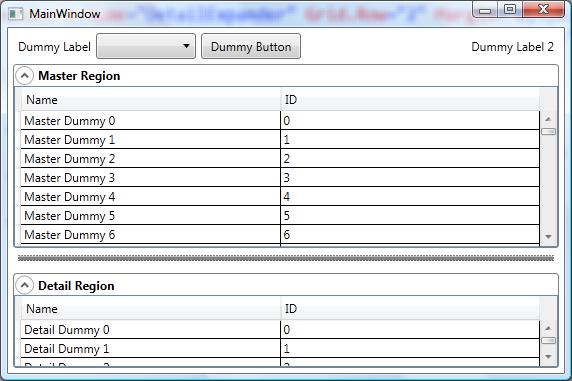Sort Detail grid by ID column header
The image size is (572, 381).
pos(410,309)
